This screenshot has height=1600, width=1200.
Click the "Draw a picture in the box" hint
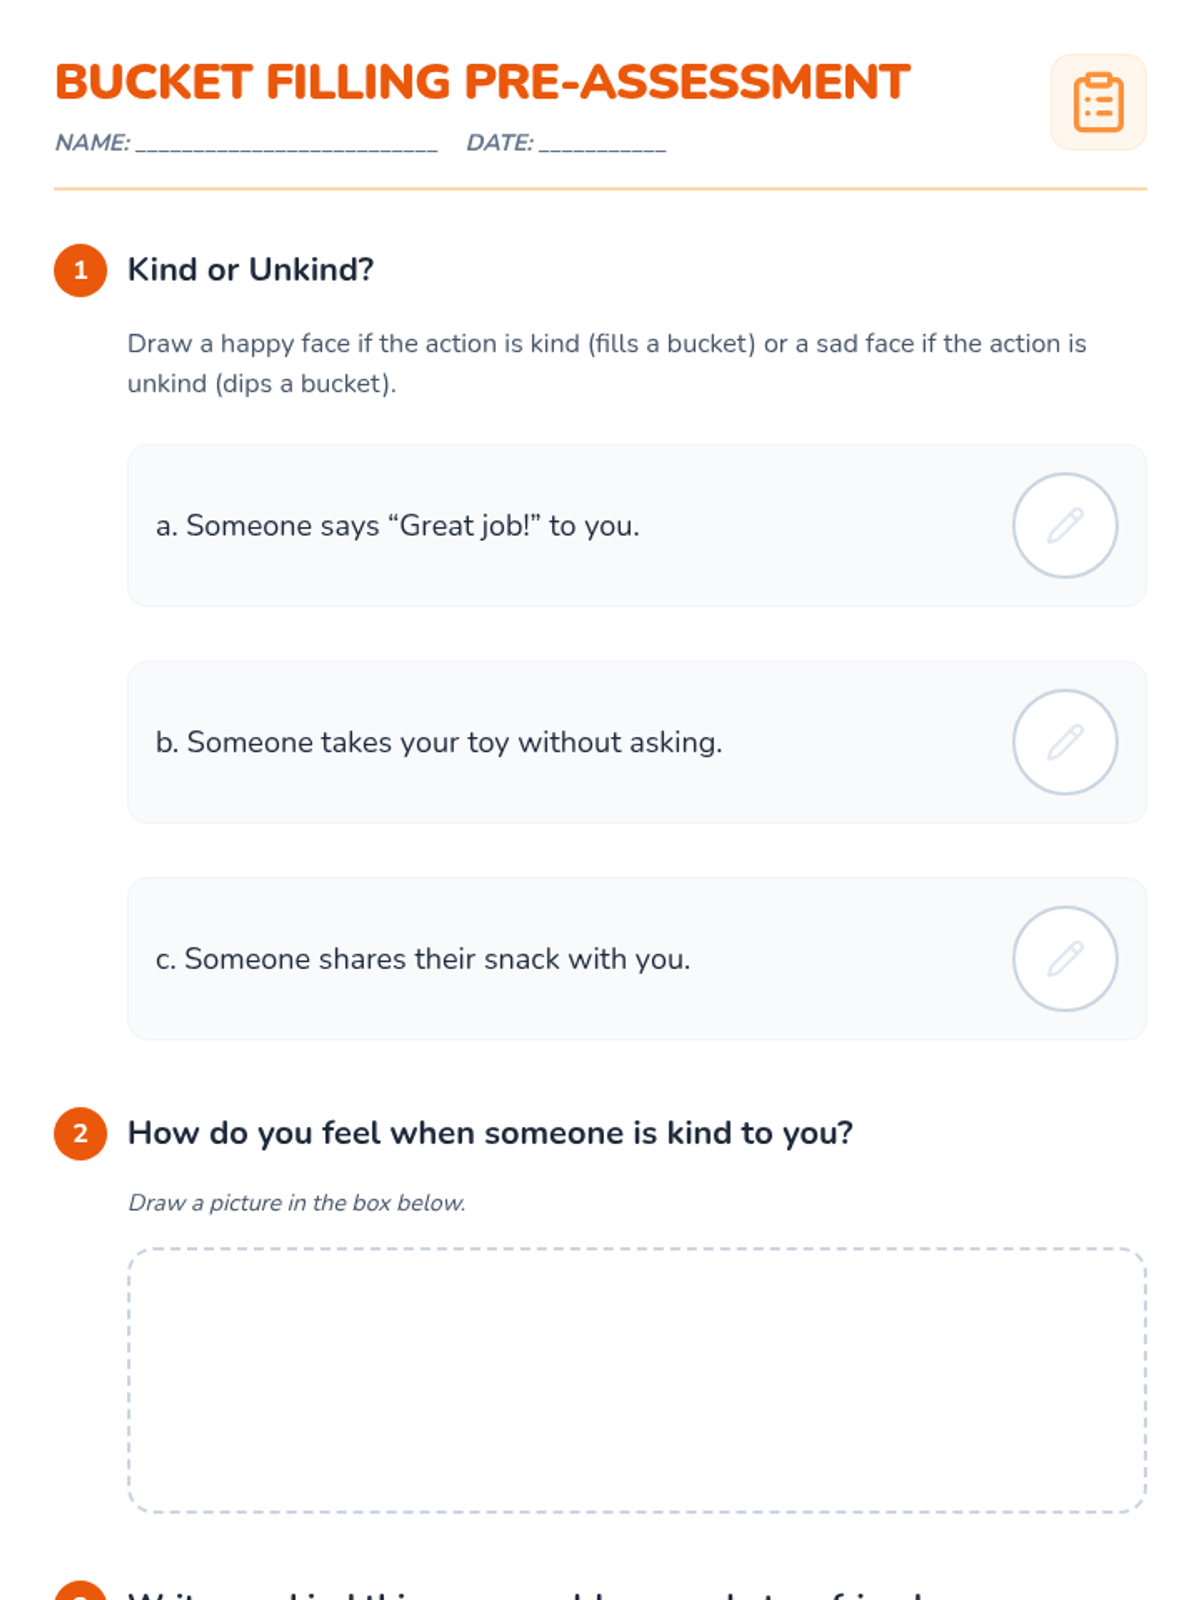296,1203
